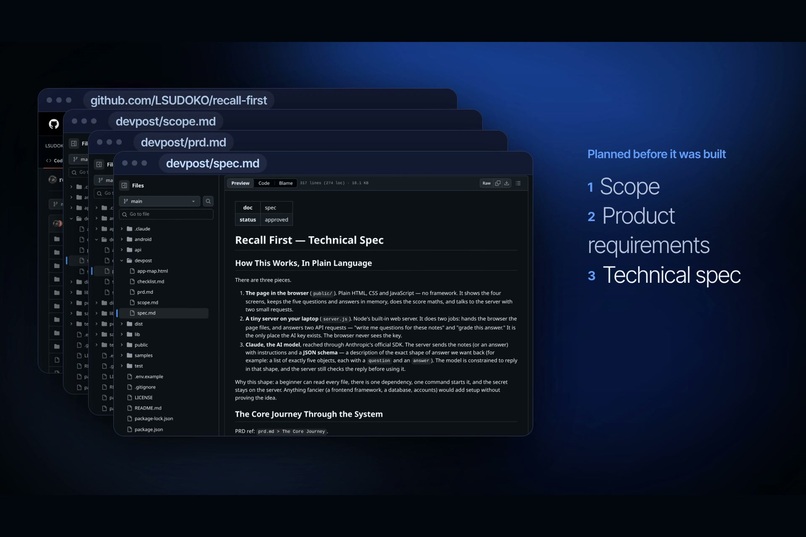The width and height of the screenshot is (806, 537).
Task: Expand the samples folder chevron
Action: coord(122,356)
